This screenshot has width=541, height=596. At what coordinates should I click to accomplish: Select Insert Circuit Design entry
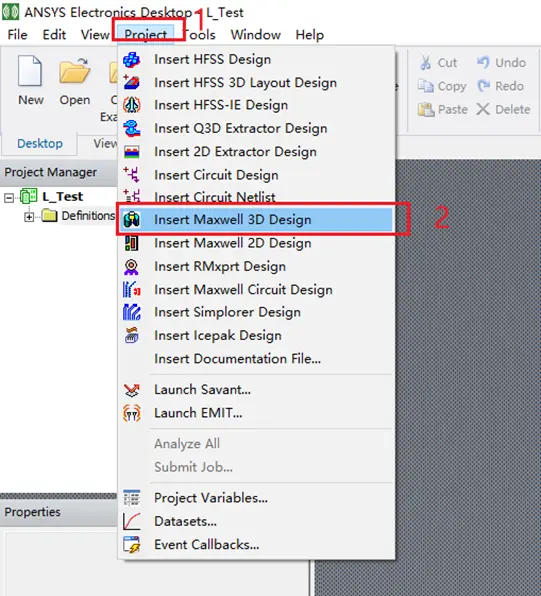[x=255, y=175]
